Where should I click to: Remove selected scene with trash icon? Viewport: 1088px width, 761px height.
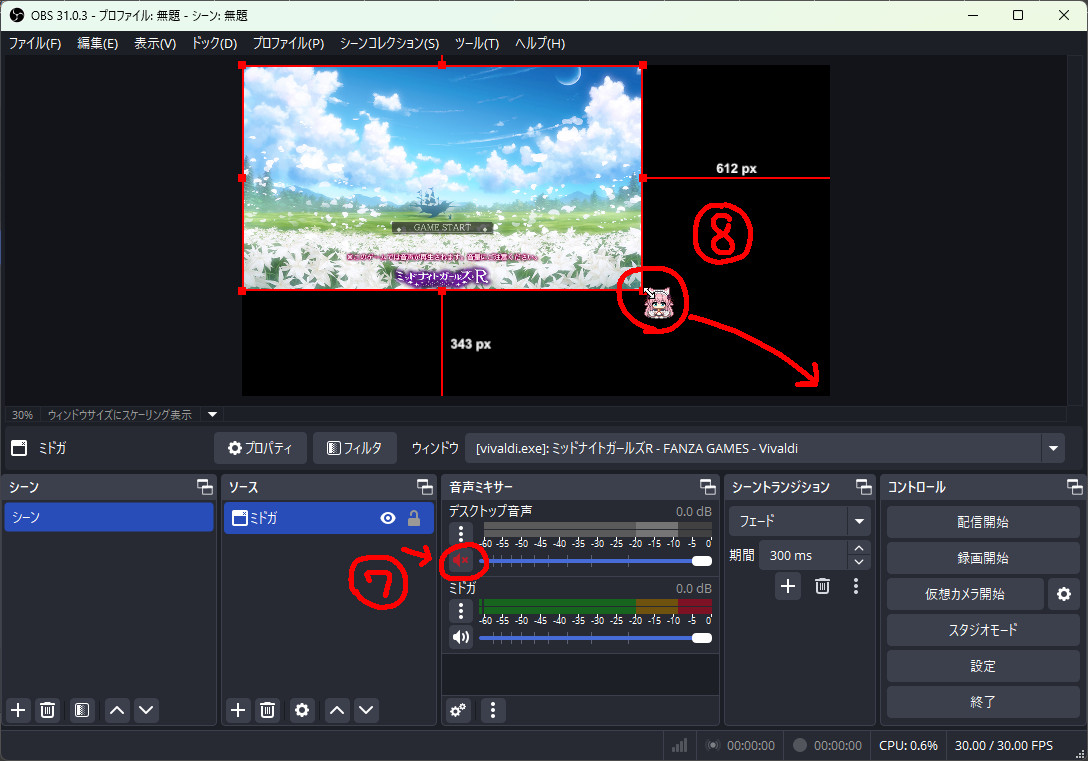(47, 710)
